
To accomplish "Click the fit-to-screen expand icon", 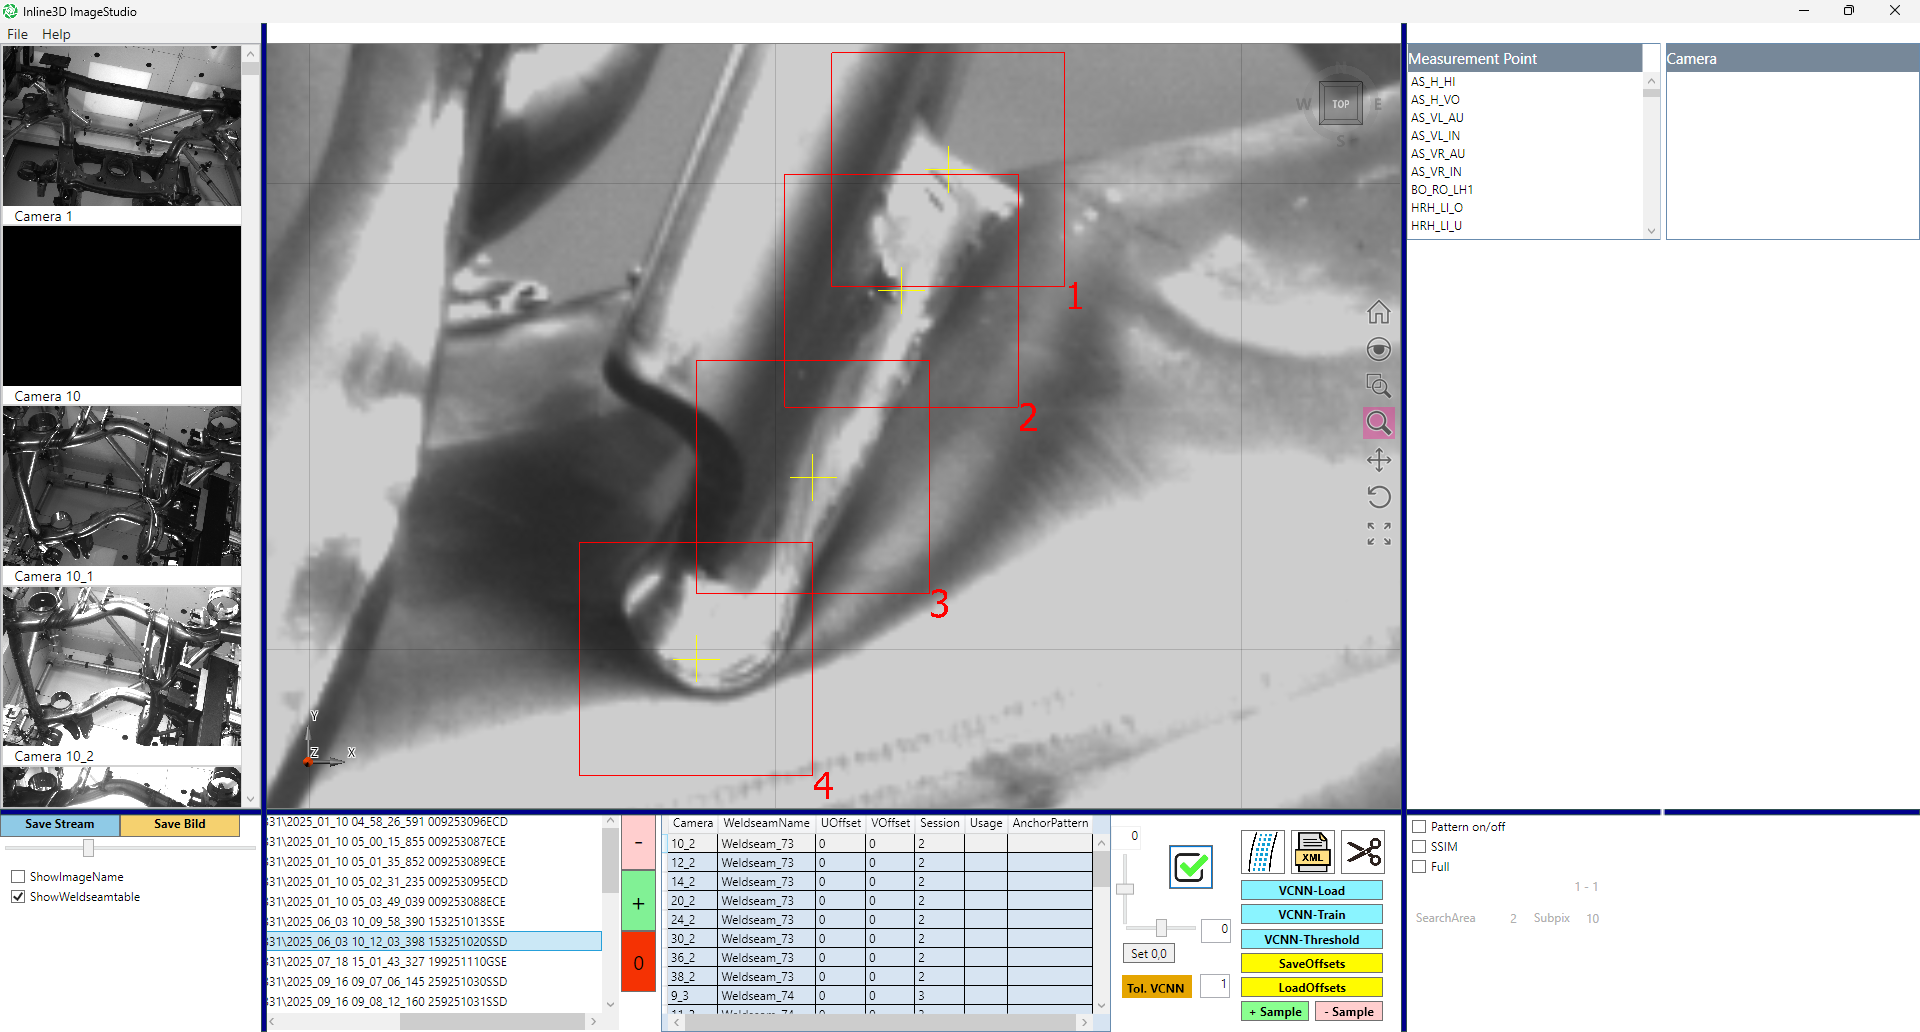I will tap(1378, 534).
